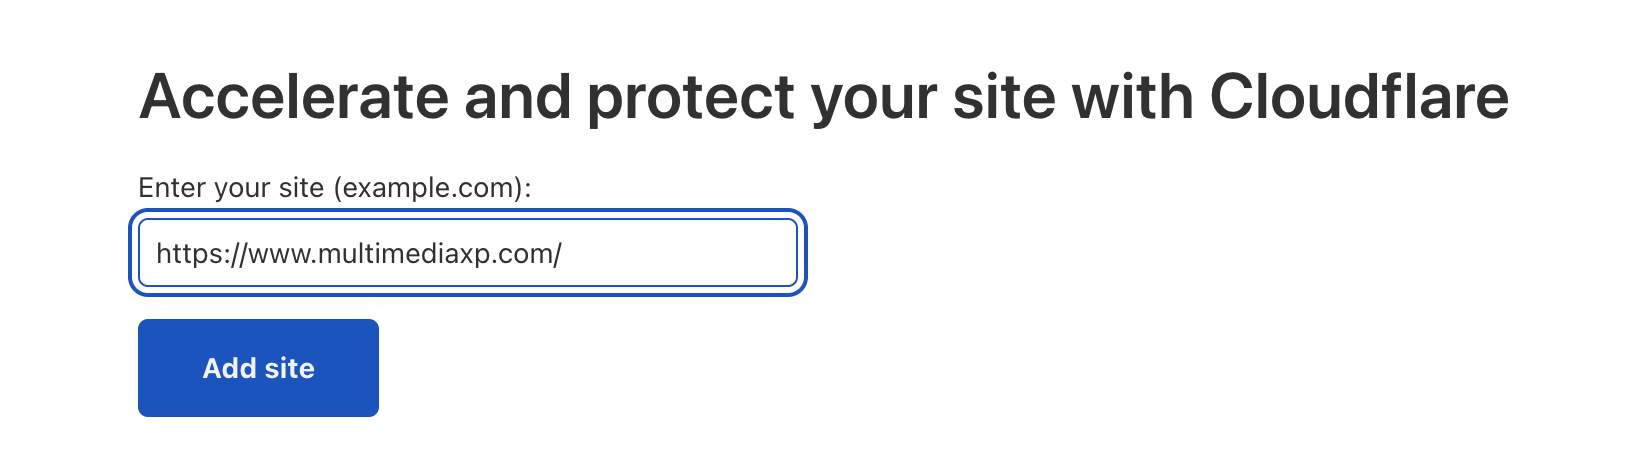Click the word 'protect' in the title

pyautogui.click(x=689, y=99)
